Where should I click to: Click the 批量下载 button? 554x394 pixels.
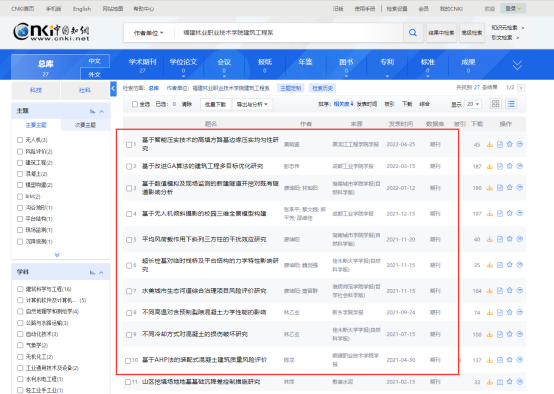[x=216, y=104]
